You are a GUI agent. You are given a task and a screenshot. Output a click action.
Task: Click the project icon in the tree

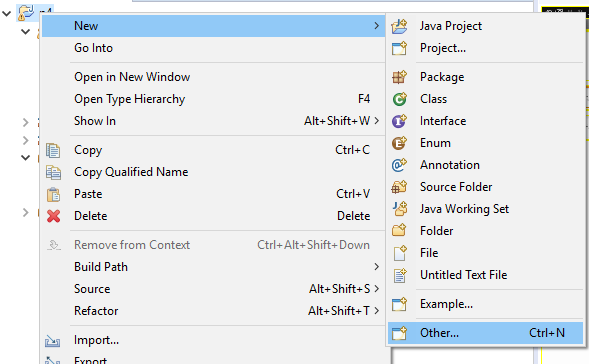click(x=26, y=13)
